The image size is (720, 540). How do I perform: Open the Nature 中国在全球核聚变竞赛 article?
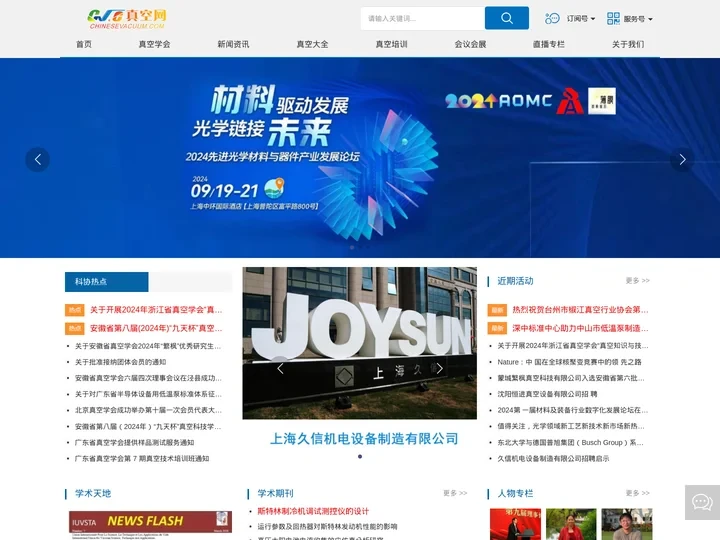point(569,362)
